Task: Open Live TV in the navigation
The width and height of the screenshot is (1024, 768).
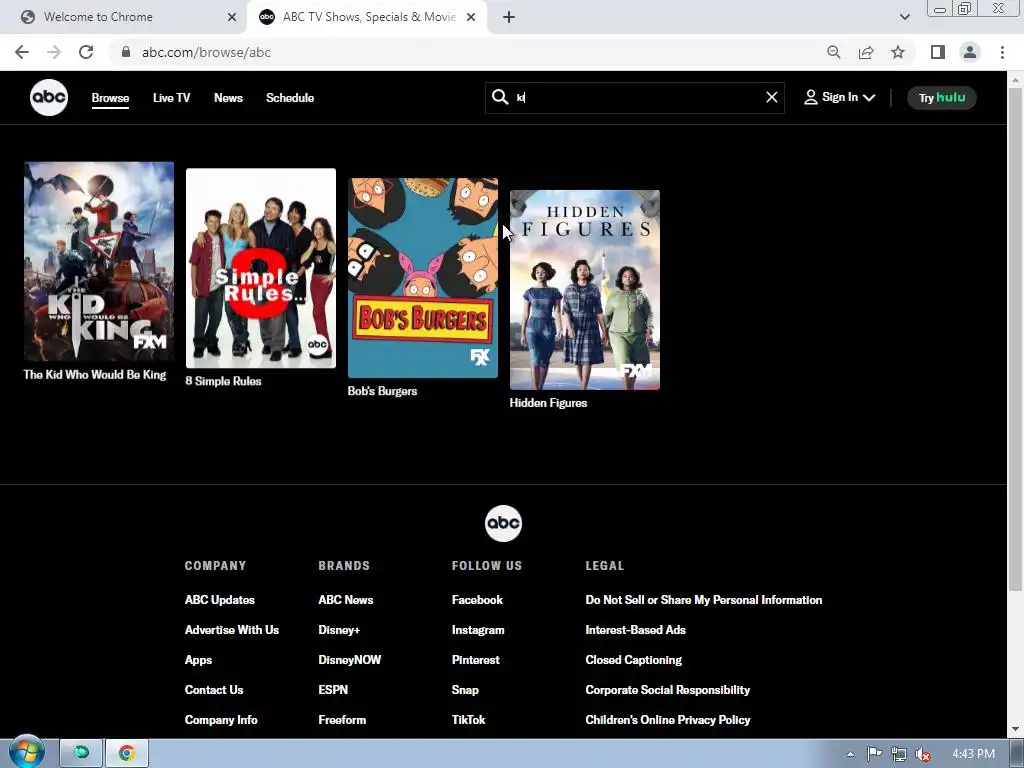Action: [x=172, y=98]
